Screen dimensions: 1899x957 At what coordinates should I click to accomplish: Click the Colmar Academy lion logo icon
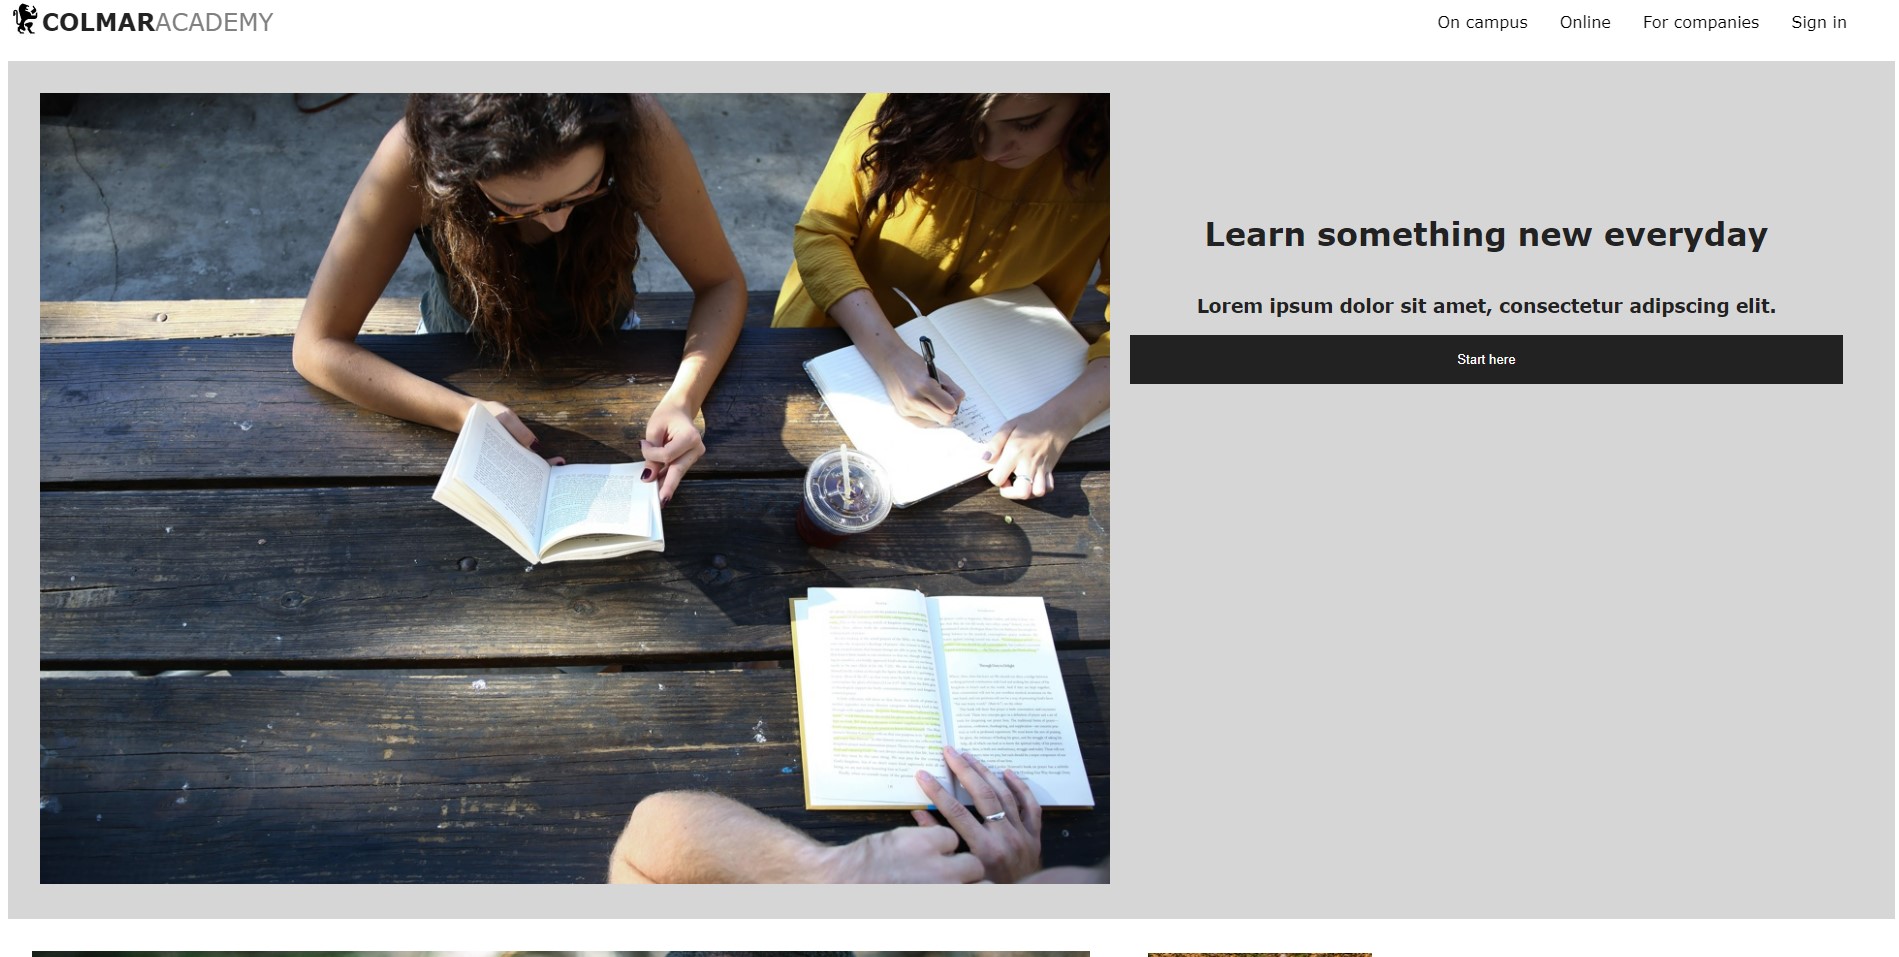click(x=25, y=19)
